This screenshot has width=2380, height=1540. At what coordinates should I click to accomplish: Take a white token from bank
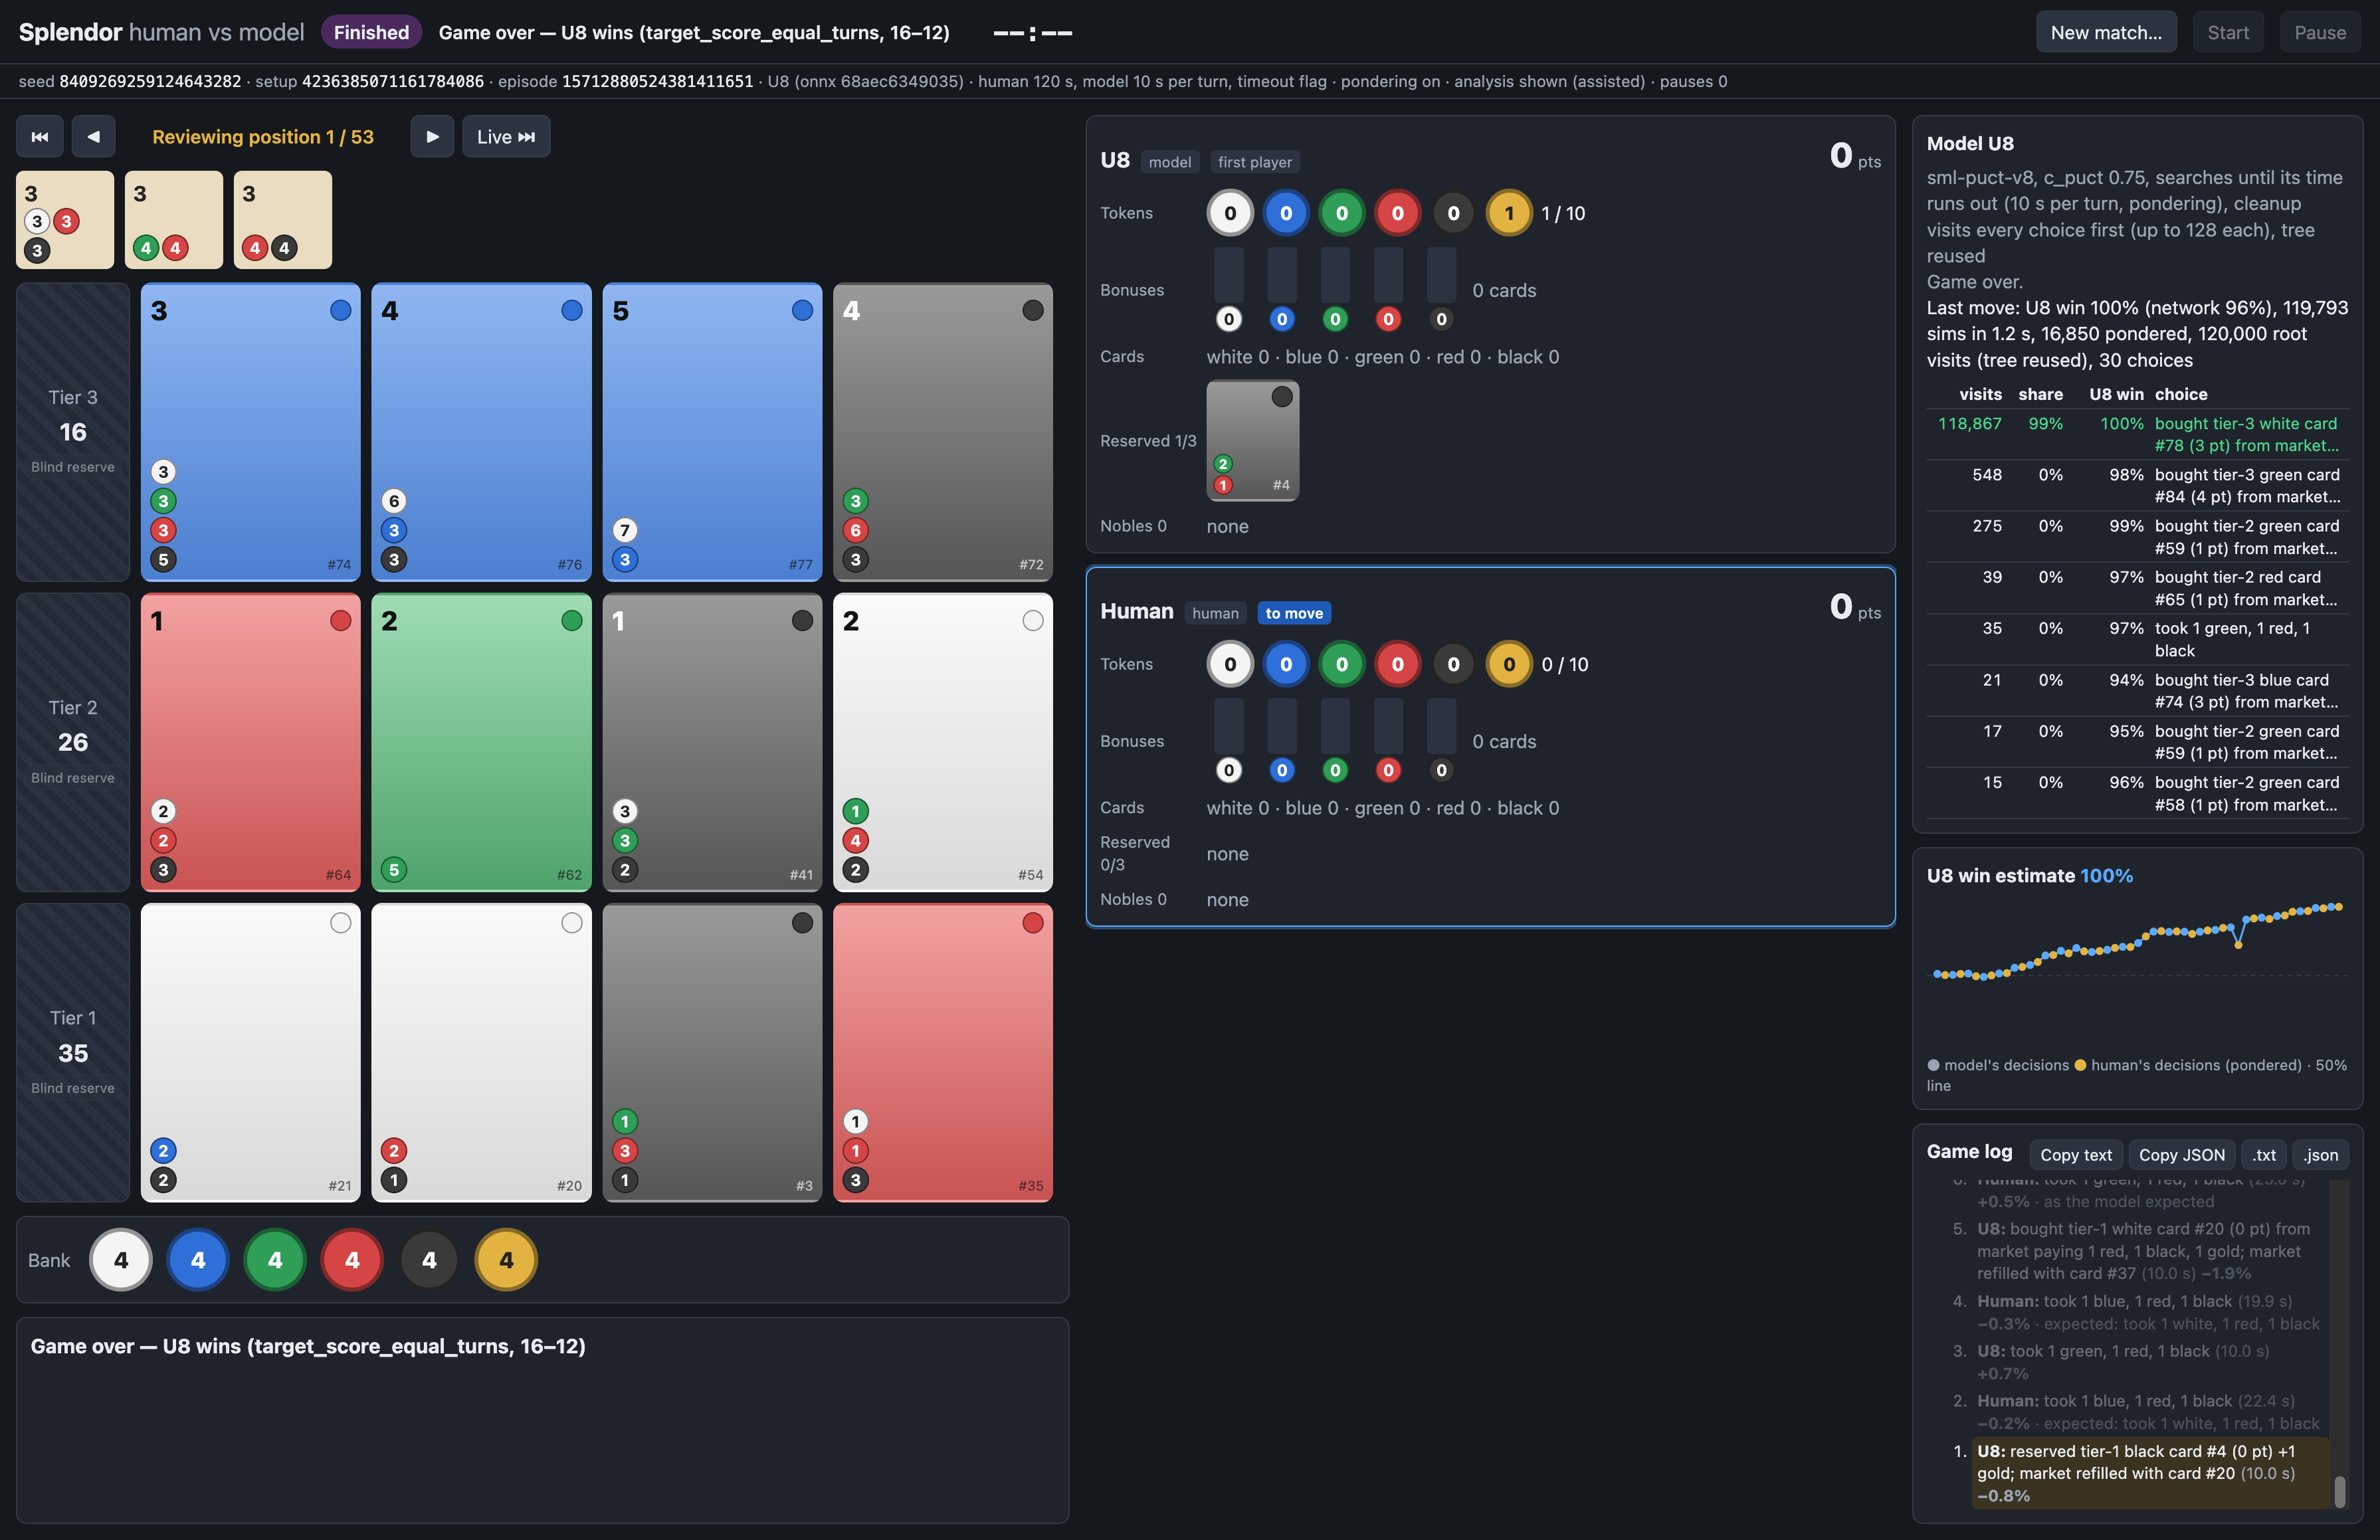(x=121, y=1260)
